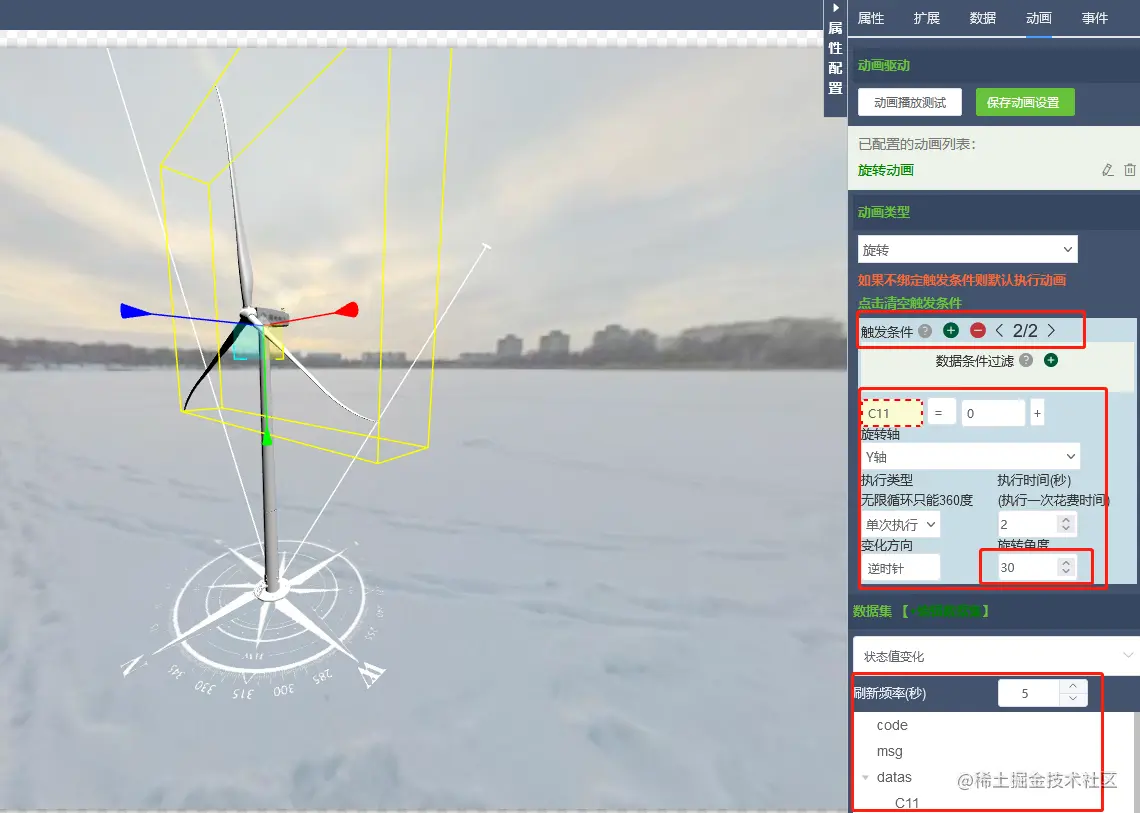The width and height of the screenshot is (1140, 813).
Task: Click the plus button beside condition value
Action: [x=1037, y=413]
